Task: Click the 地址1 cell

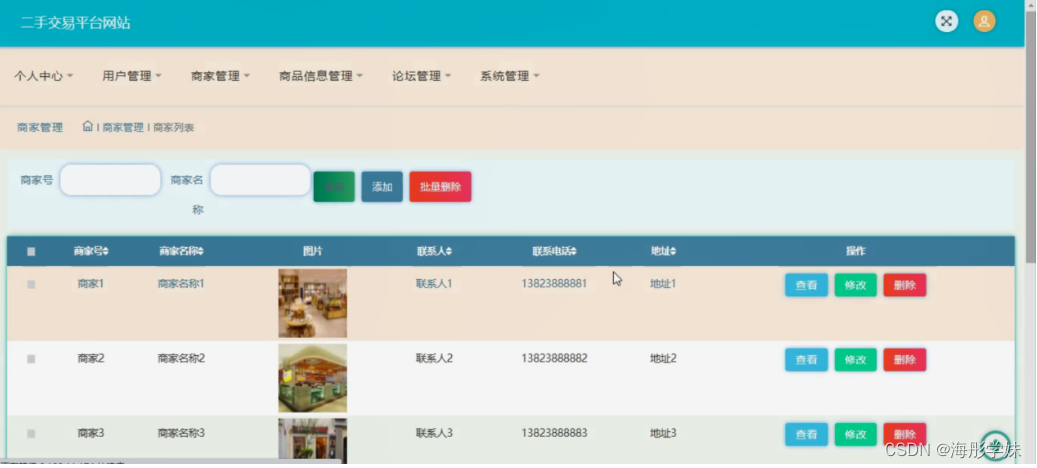Action: coord(663,284)
